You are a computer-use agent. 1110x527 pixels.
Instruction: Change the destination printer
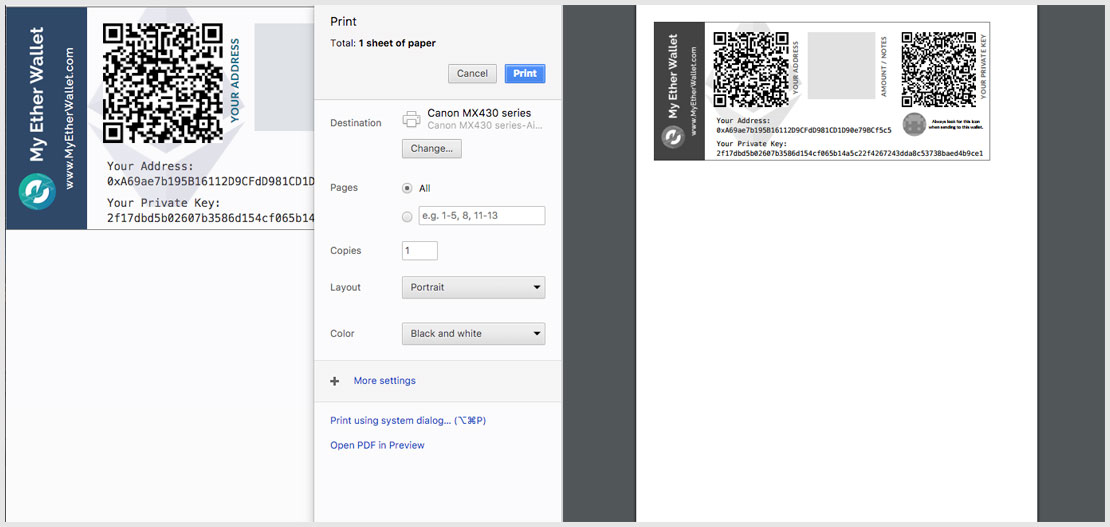tap(432, 149)
